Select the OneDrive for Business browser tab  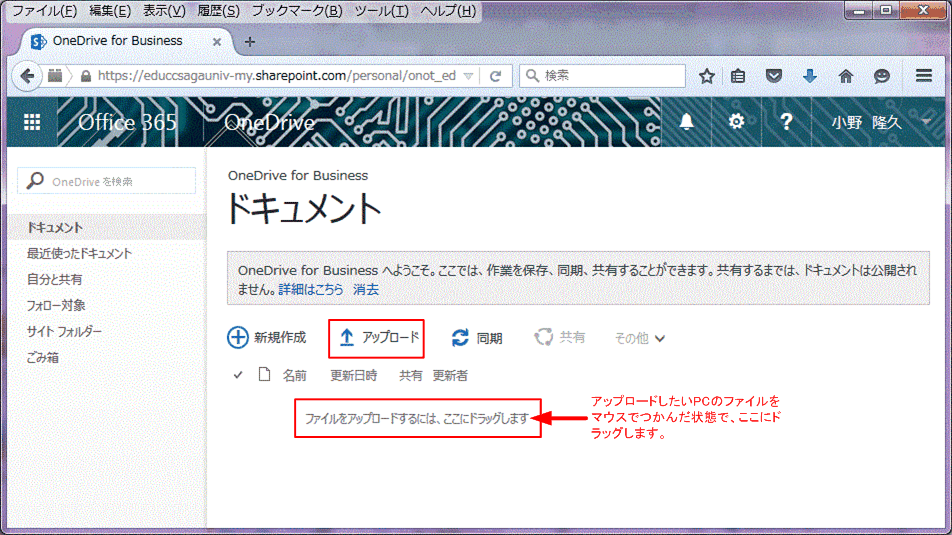[x=124, y=41]
